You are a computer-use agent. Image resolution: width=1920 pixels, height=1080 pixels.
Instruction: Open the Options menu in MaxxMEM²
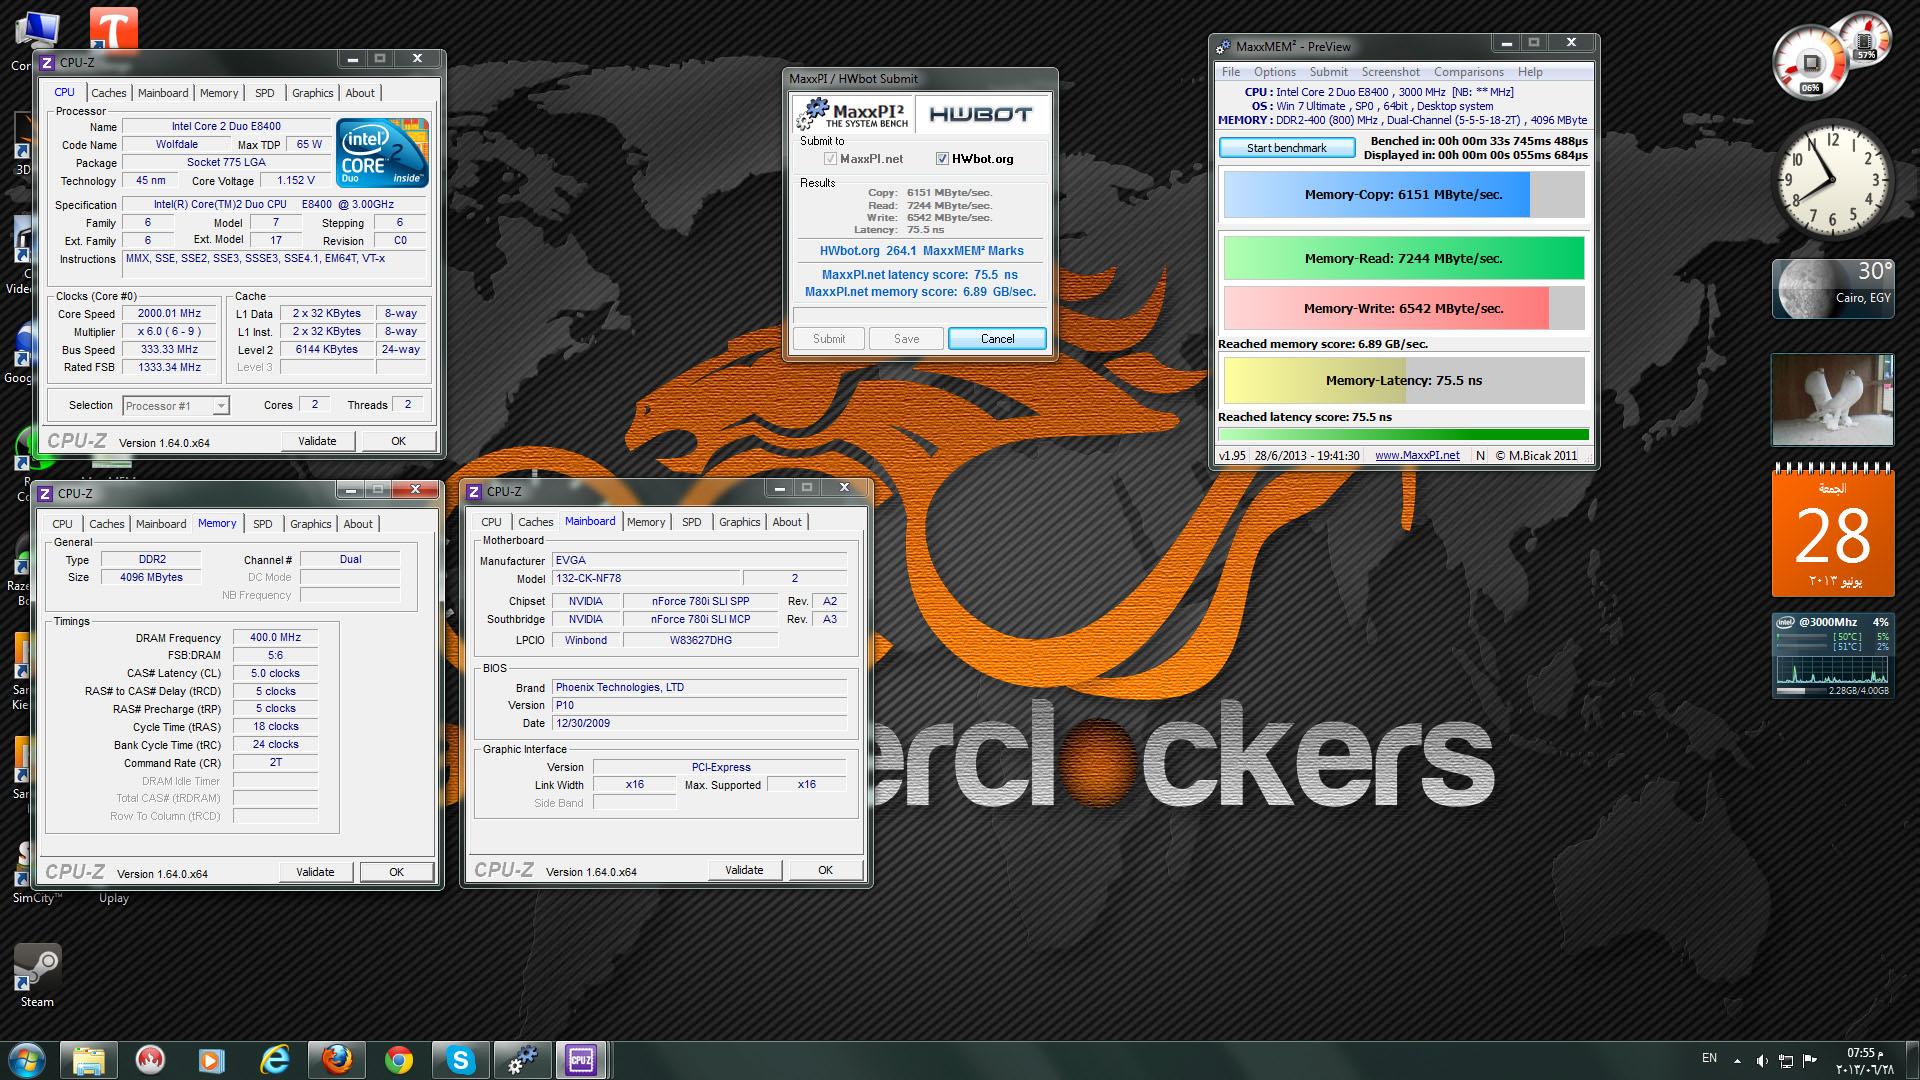point(1275,72)
